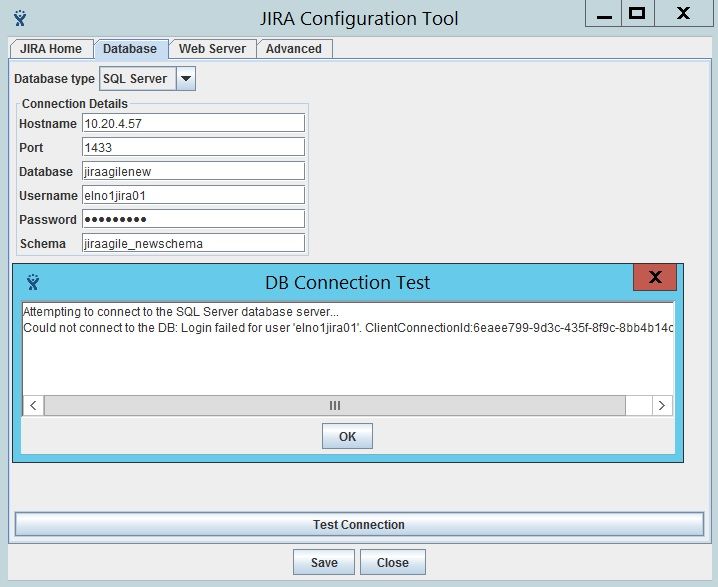Viewport: 718px width, 587px height.
Task: Click the JIRA icon in DB Connection Test dialog
Action: coord(33,282)
